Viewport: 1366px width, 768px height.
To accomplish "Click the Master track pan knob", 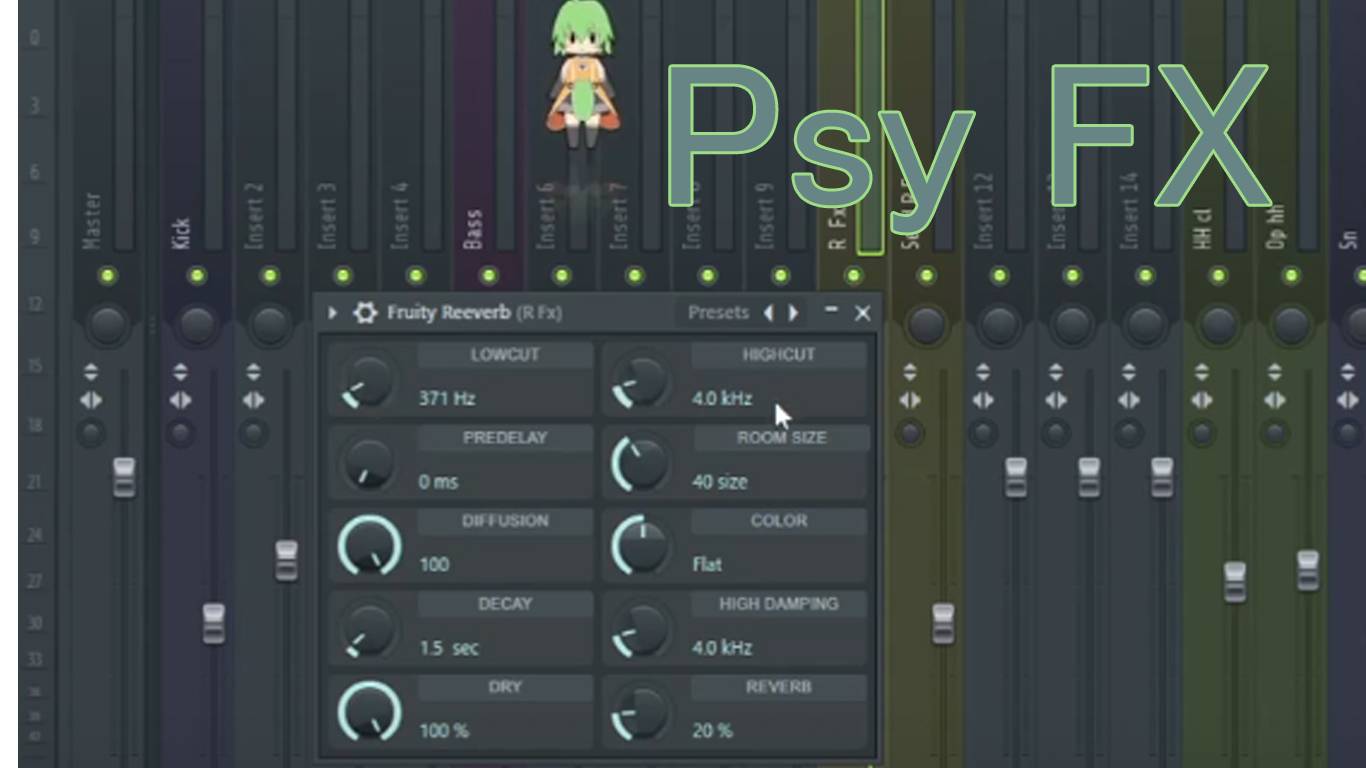I will pyautogui.click(x=108, y=324).
